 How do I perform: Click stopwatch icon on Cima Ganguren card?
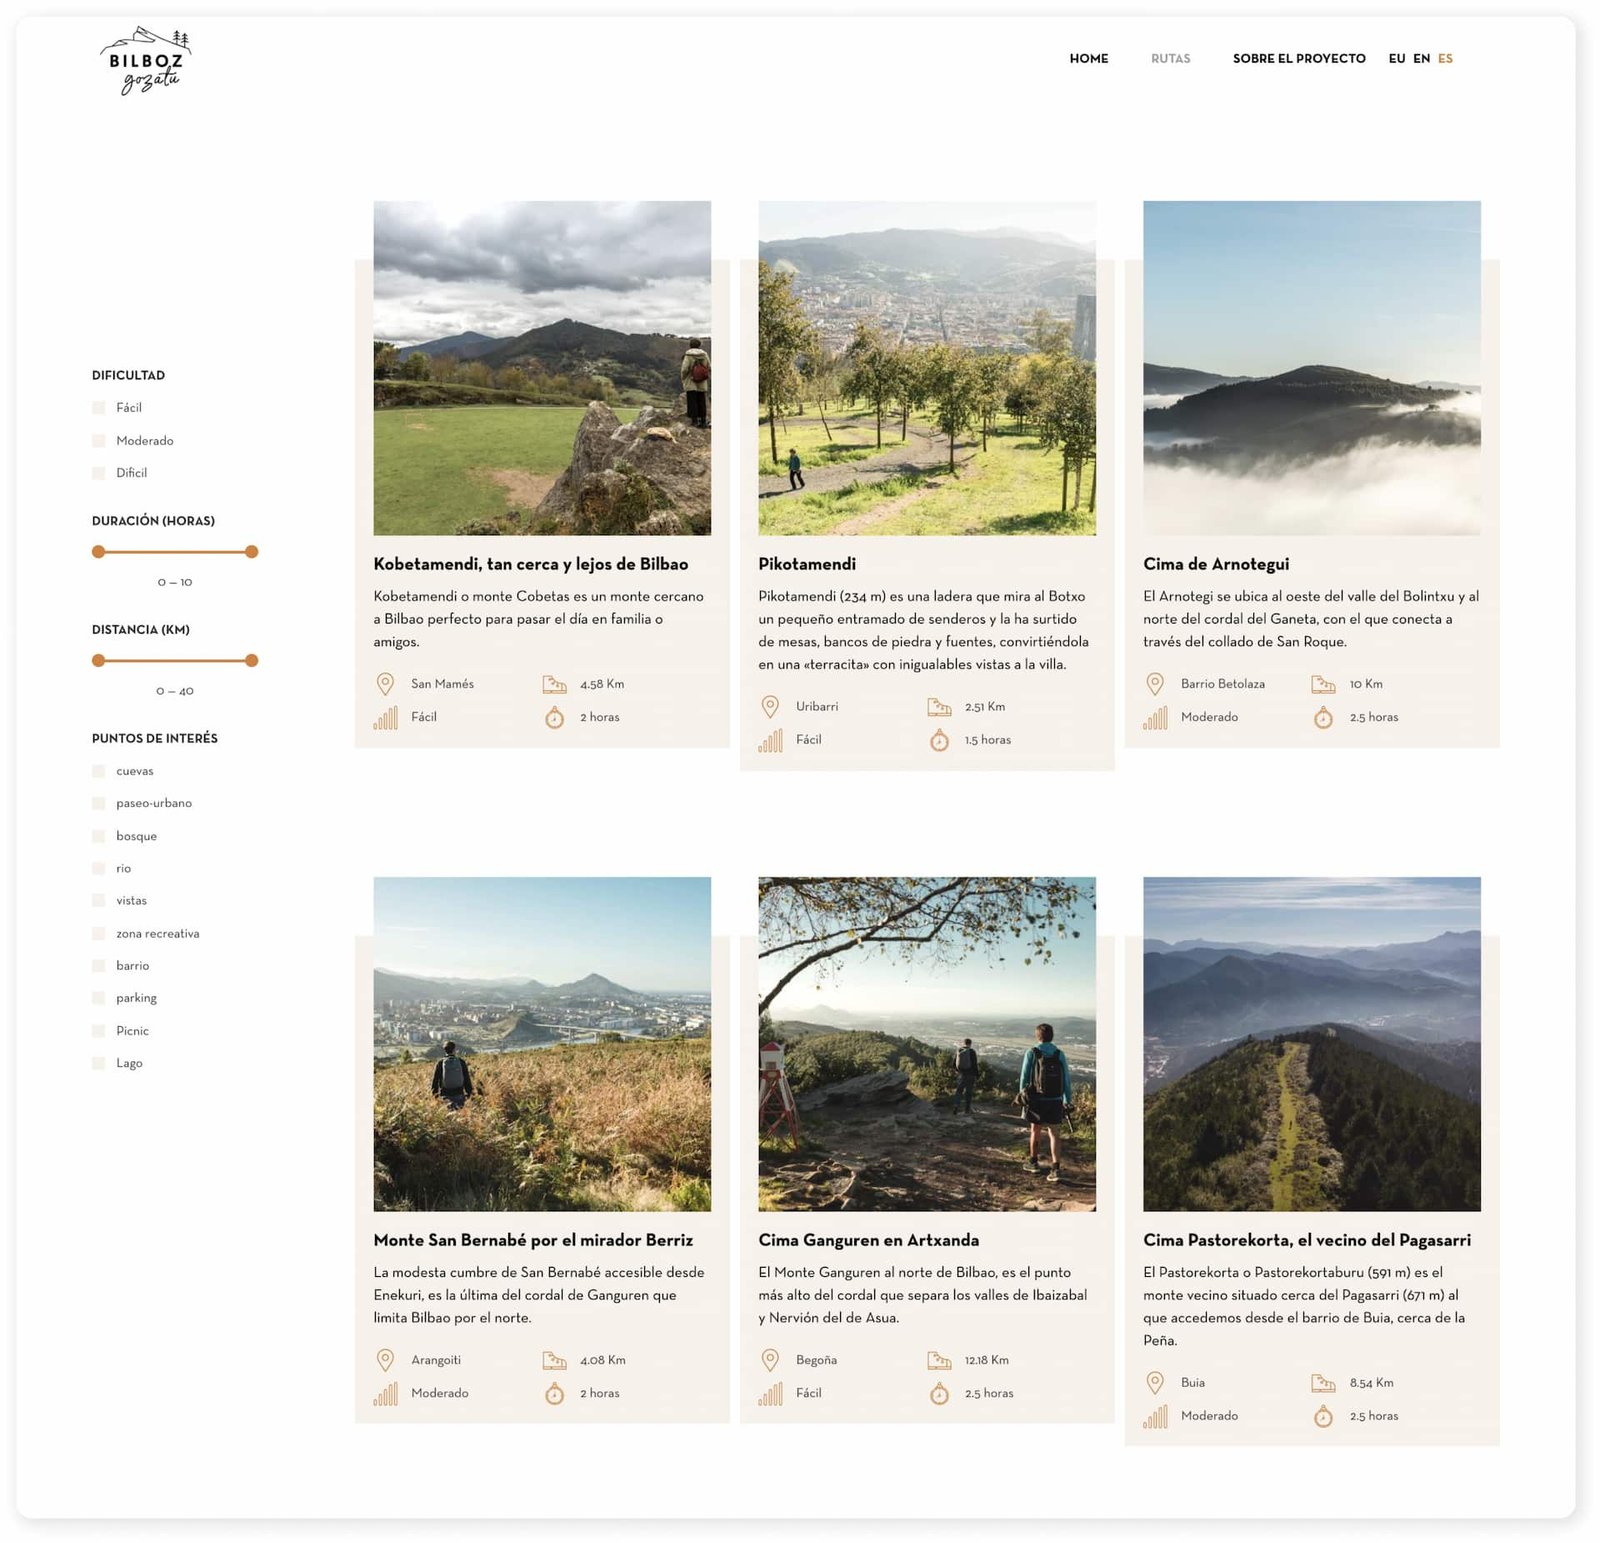tap(939, 1393)
